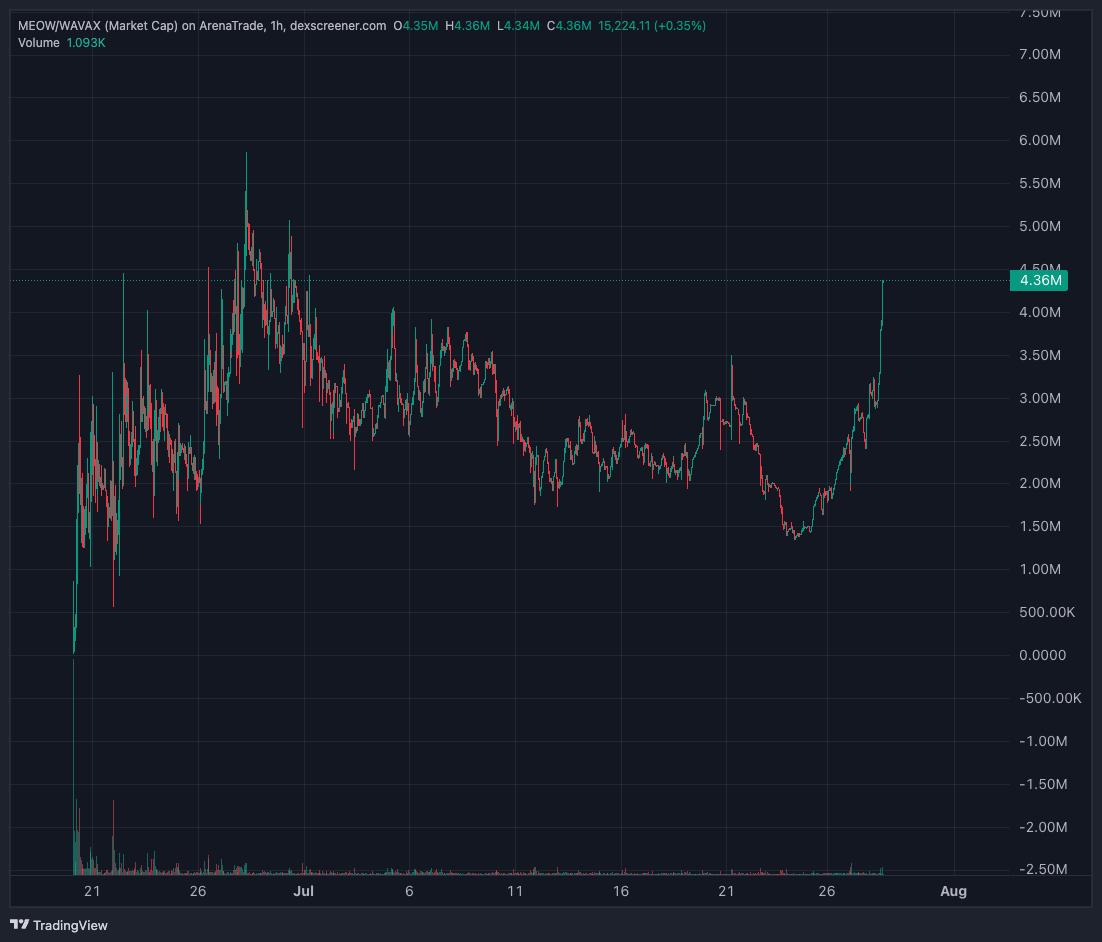Click the -1.00M price axis label

click(x=1043, y=741)
